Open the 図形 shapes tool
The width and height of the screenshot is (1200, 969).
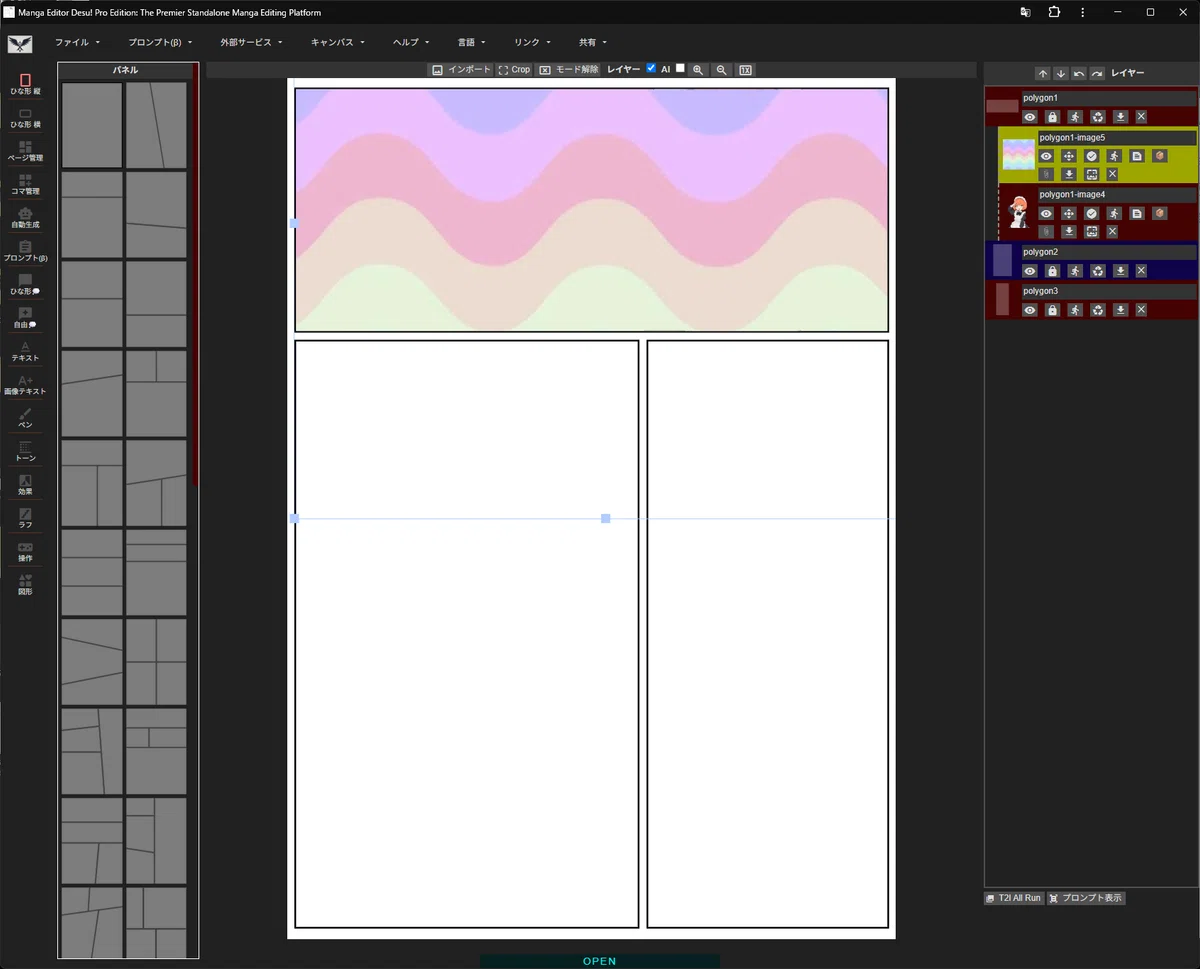25,585
